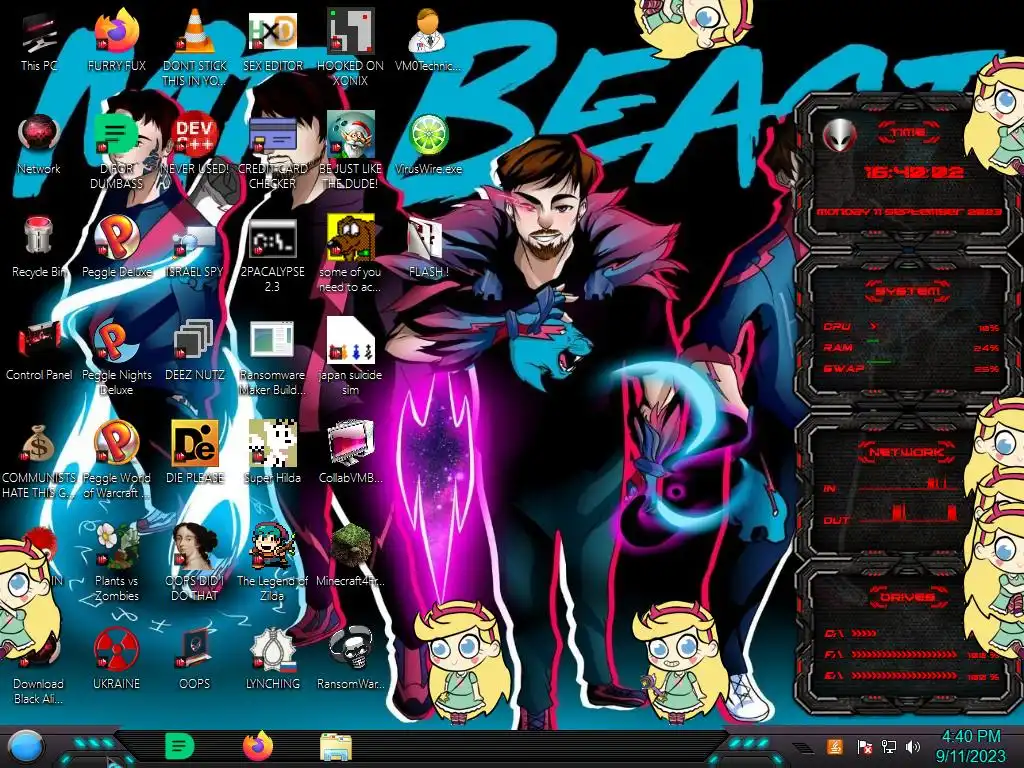Open the taskbar clock showing 4:40 PM
The width and height of the screenshot is (1024, 768).
pos(970,746)
